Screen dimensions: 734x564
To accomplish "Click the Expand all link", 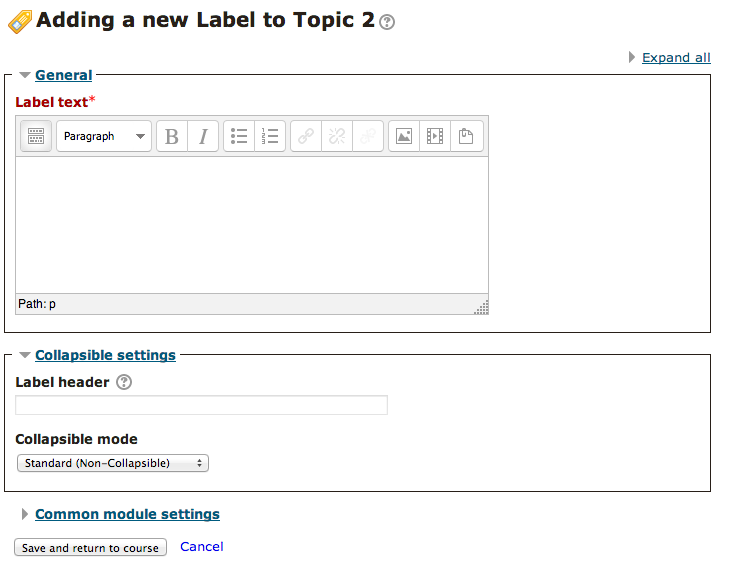I will (676, 58).
